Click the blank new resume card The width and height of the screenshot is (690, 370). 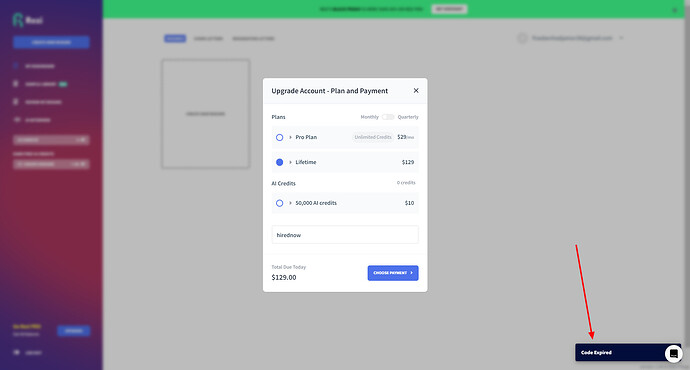[206, 114]
